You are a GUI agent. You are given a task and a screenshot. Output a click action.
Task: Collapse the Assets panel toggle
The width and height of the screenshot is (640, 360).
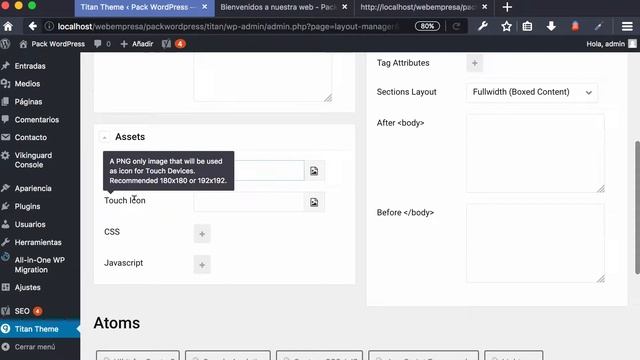click(104, 137)
